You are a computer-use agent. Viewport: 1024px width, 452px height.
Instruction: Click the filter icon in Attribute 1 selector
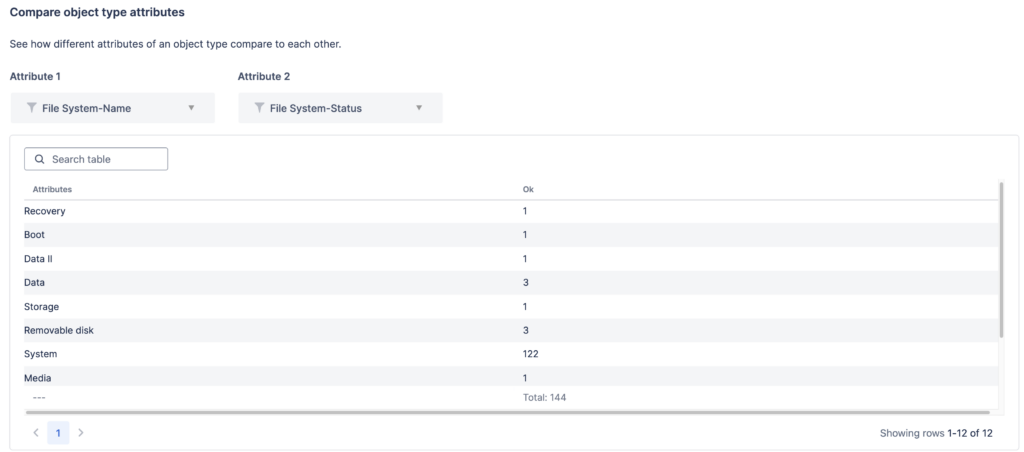pyautogui.click(x=31, y=108)
